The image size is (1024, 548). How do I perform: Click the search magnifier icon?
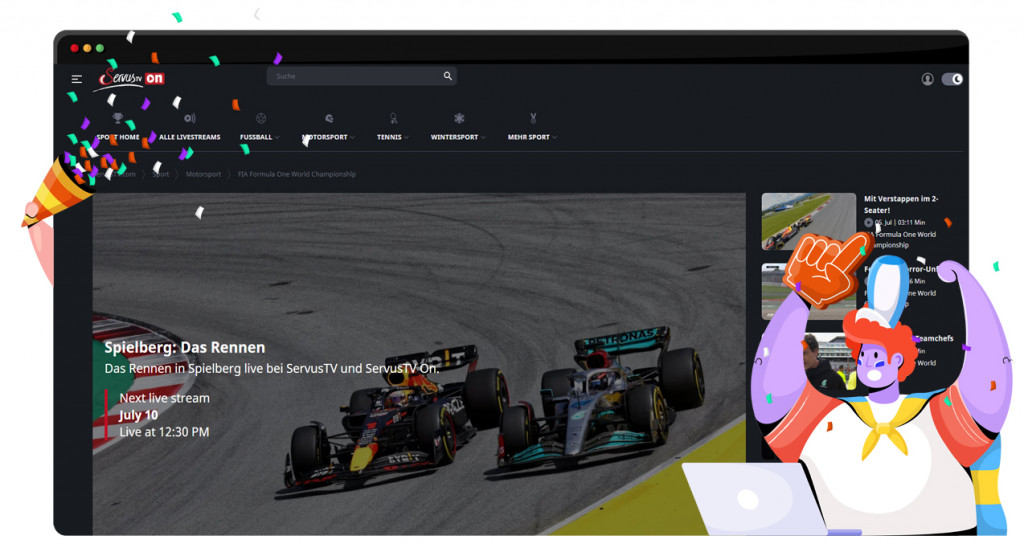tap(447, 76)
